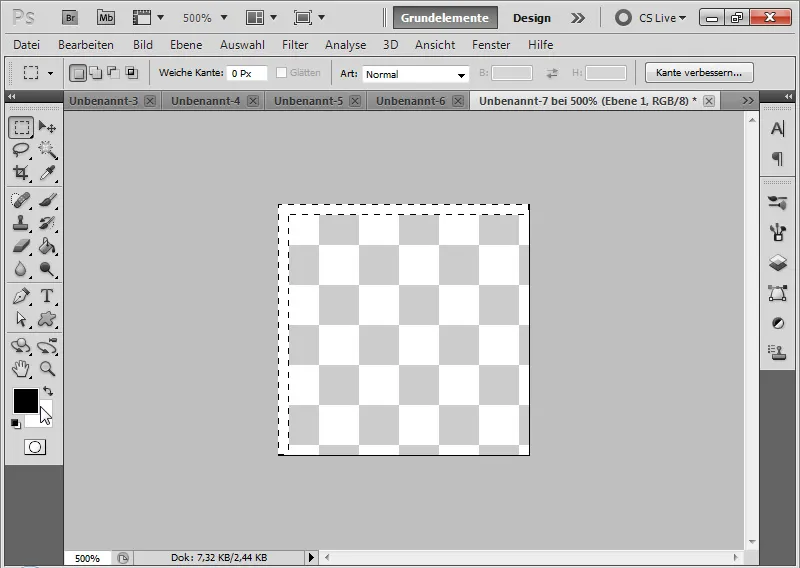The image size is (800, 568).
Task: Open the Paragraph panel
Action: 778,159
